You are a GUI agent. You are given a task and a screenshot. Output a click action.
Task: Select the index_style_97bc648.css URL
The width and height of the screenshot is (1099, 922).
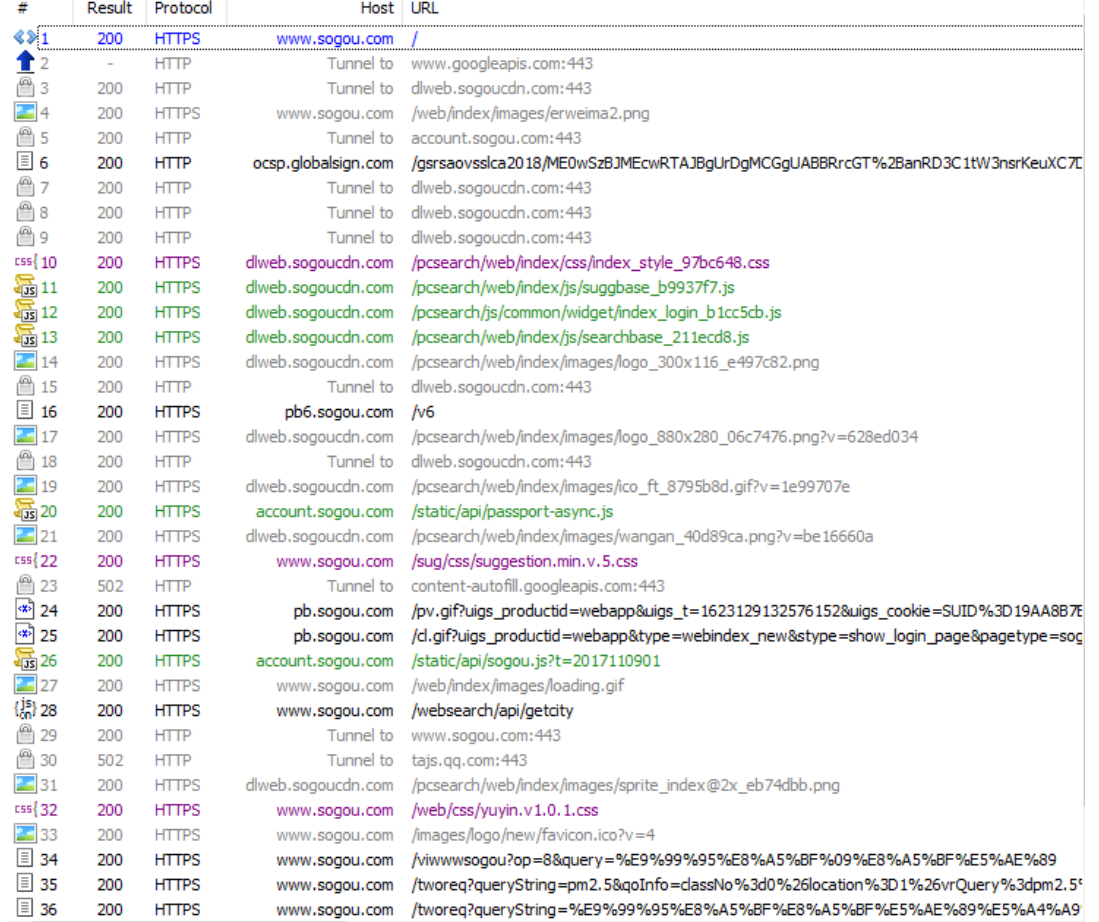590,262
